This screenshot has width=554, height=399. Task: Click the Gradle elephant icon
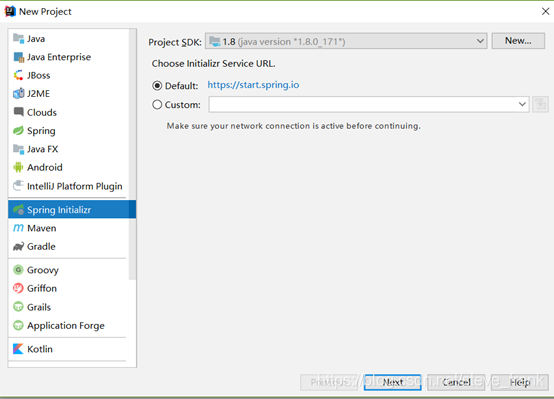(18, 246)
